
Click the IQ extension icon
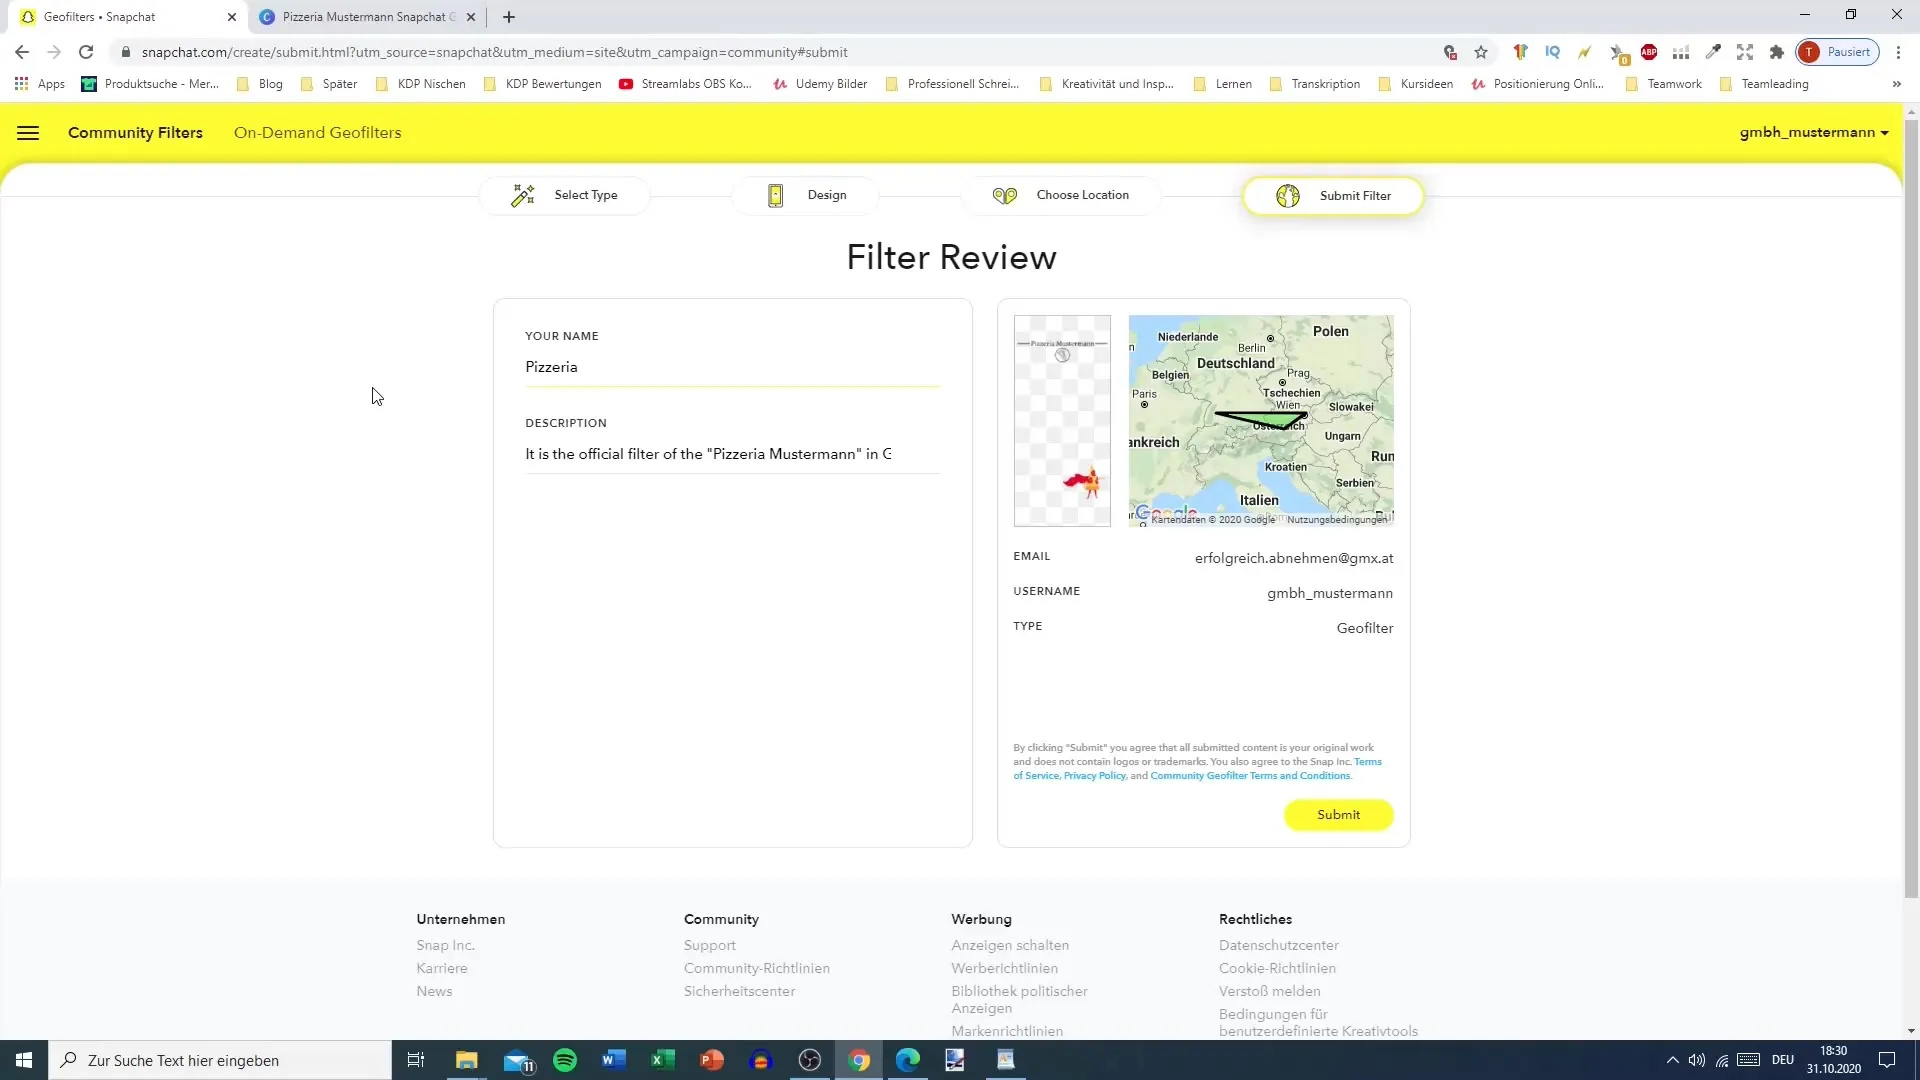click(x=1553, y=52)
